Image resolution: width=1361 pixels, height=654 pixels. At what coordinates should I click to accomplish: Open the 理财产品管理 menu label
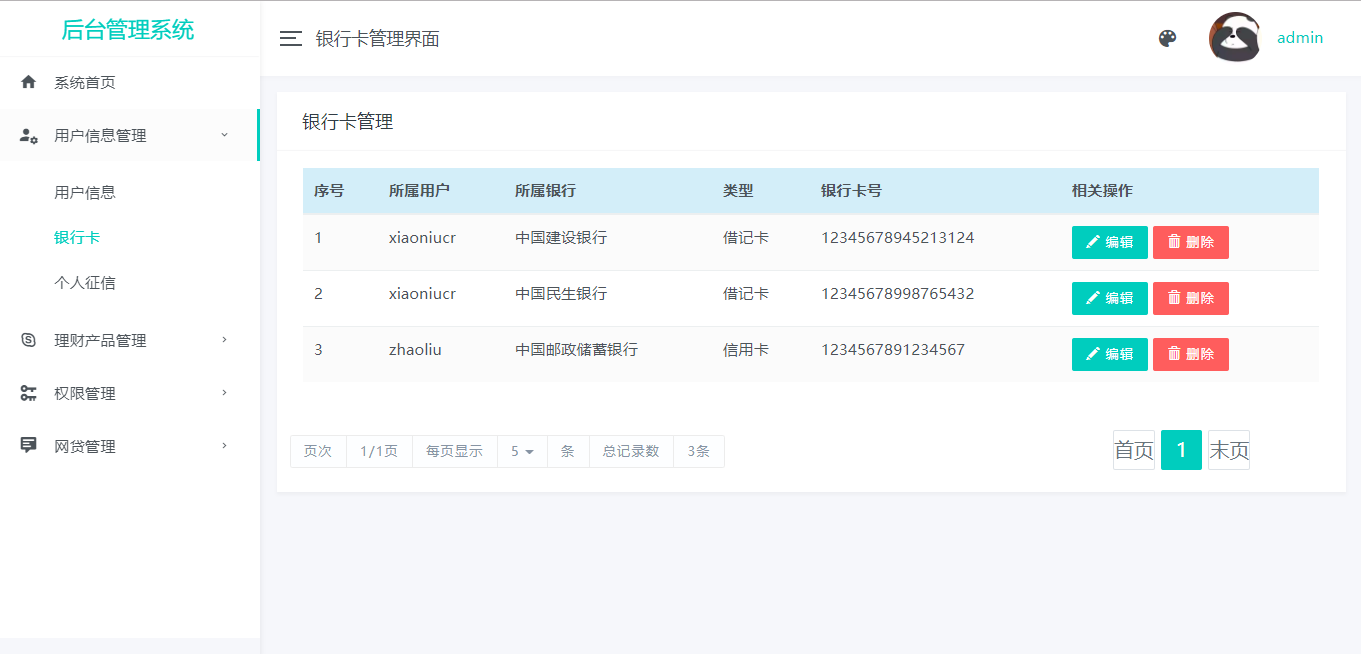[100, 340]
